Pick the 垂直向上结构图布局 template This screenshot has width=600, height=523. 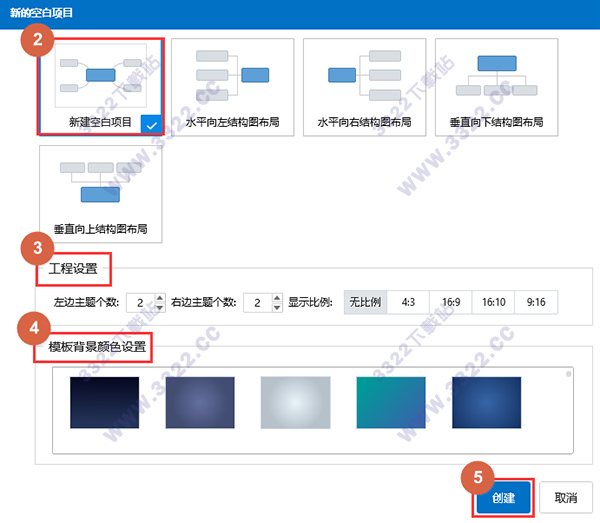(101, 194)
